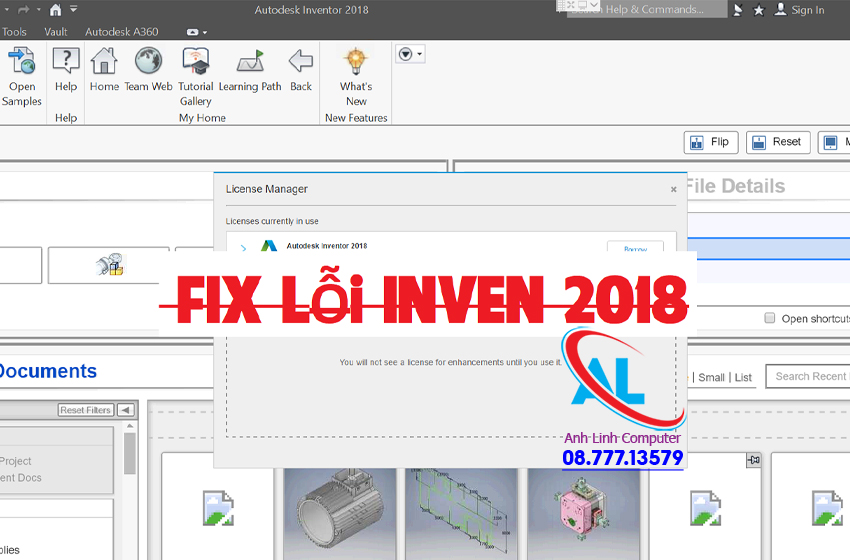Image resolution: width=850 pixels, height=560 pixels.
Task: Open the Help icon in ribbon
Action: (x=66, y=64)
